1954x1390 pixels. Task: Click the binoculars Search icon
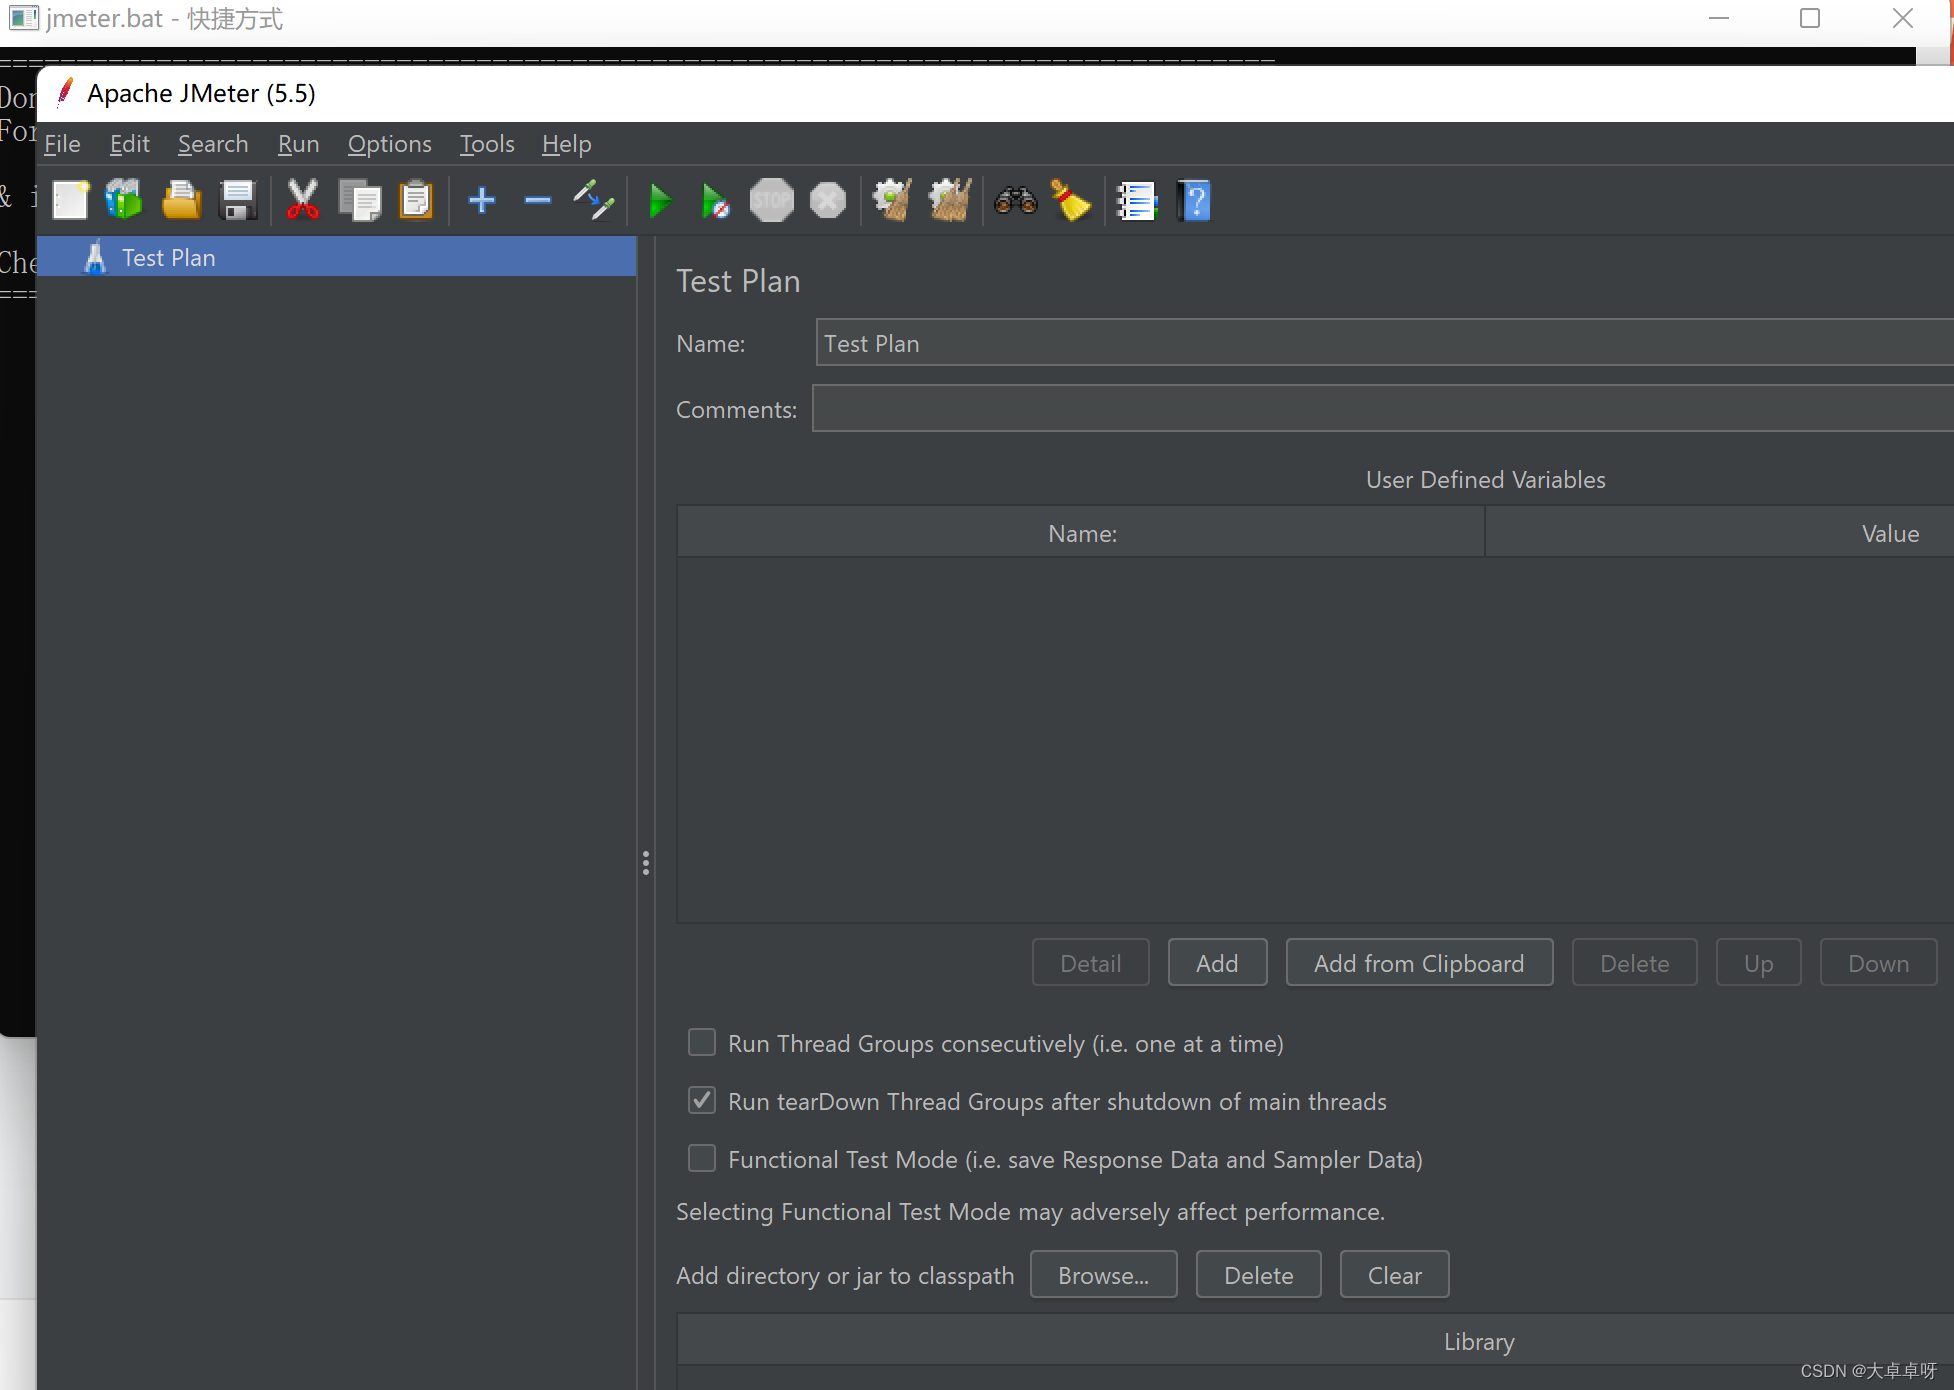click(x=1015, y=201)
